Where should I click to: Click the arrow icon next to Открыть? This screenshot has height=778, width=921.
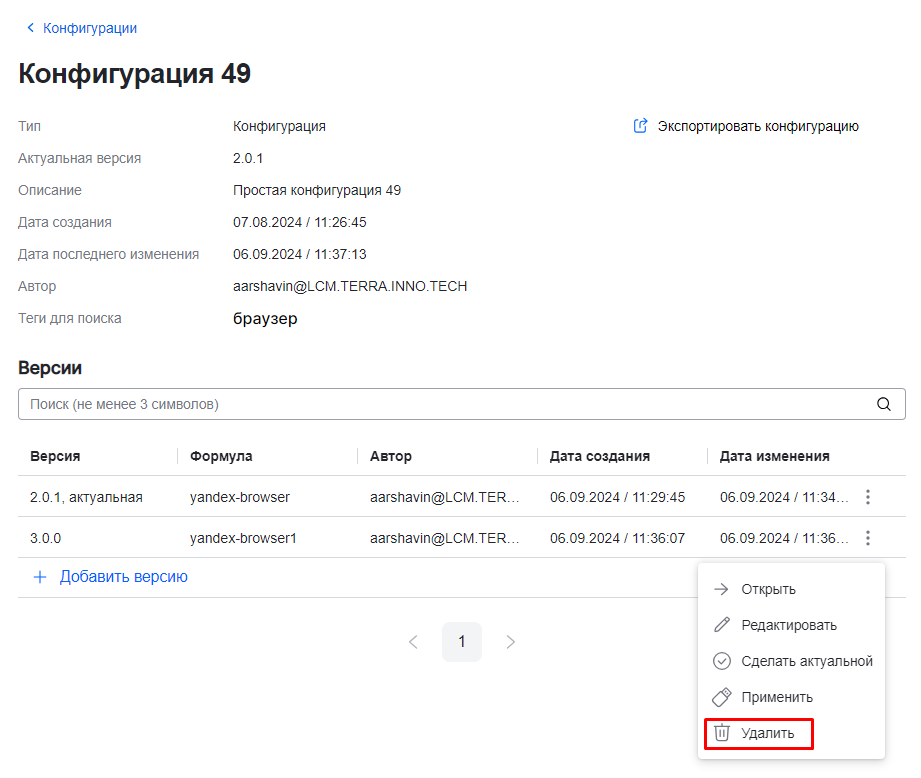coord(721,589)
